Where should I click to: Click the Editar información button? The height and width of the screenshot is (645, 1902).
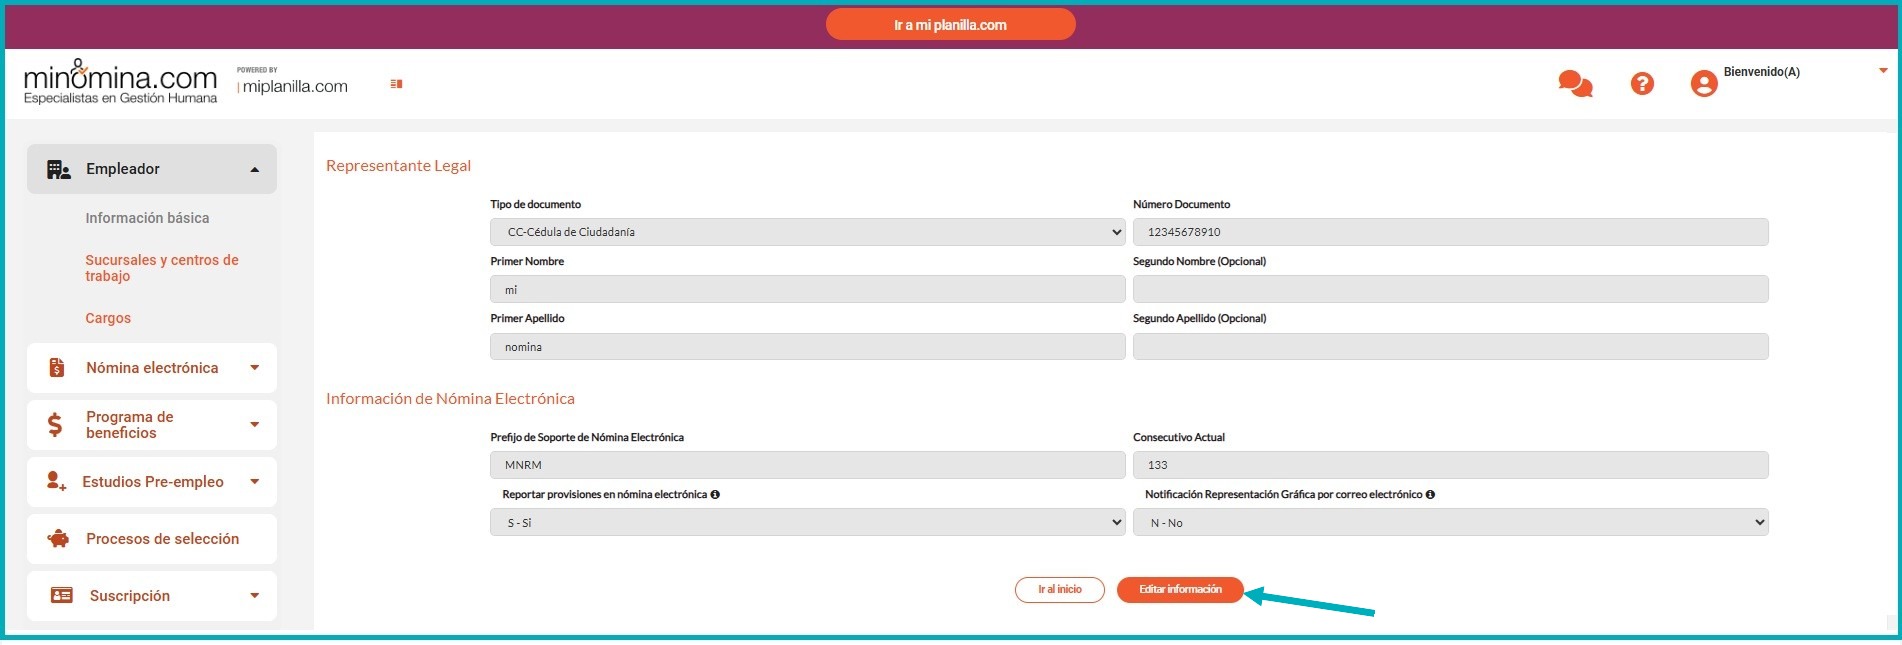point(1180,590)
